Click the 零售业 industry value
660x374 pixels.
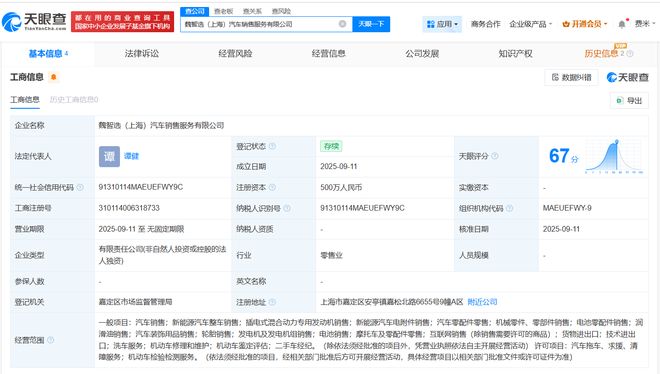click(x=331, y=255)
